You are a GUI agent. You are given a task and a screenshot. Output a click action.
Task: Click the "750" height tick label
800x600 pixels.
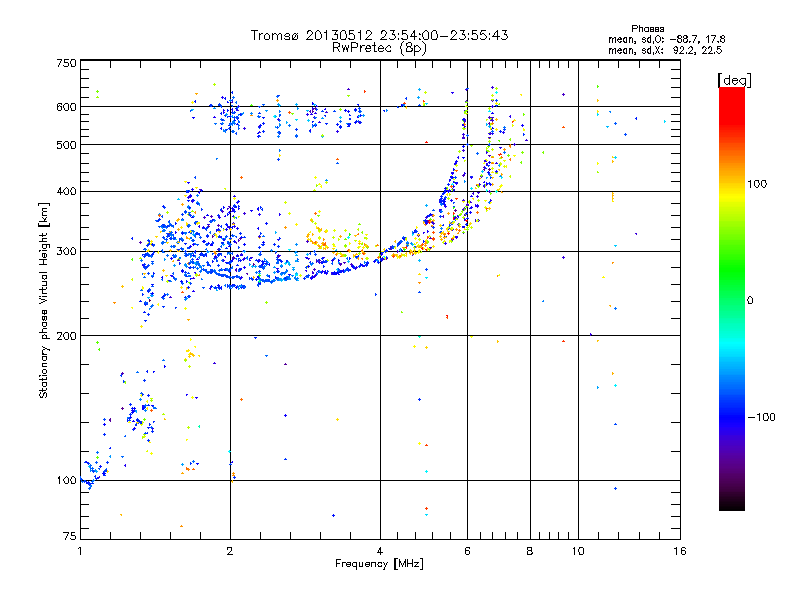pos(66,63)
